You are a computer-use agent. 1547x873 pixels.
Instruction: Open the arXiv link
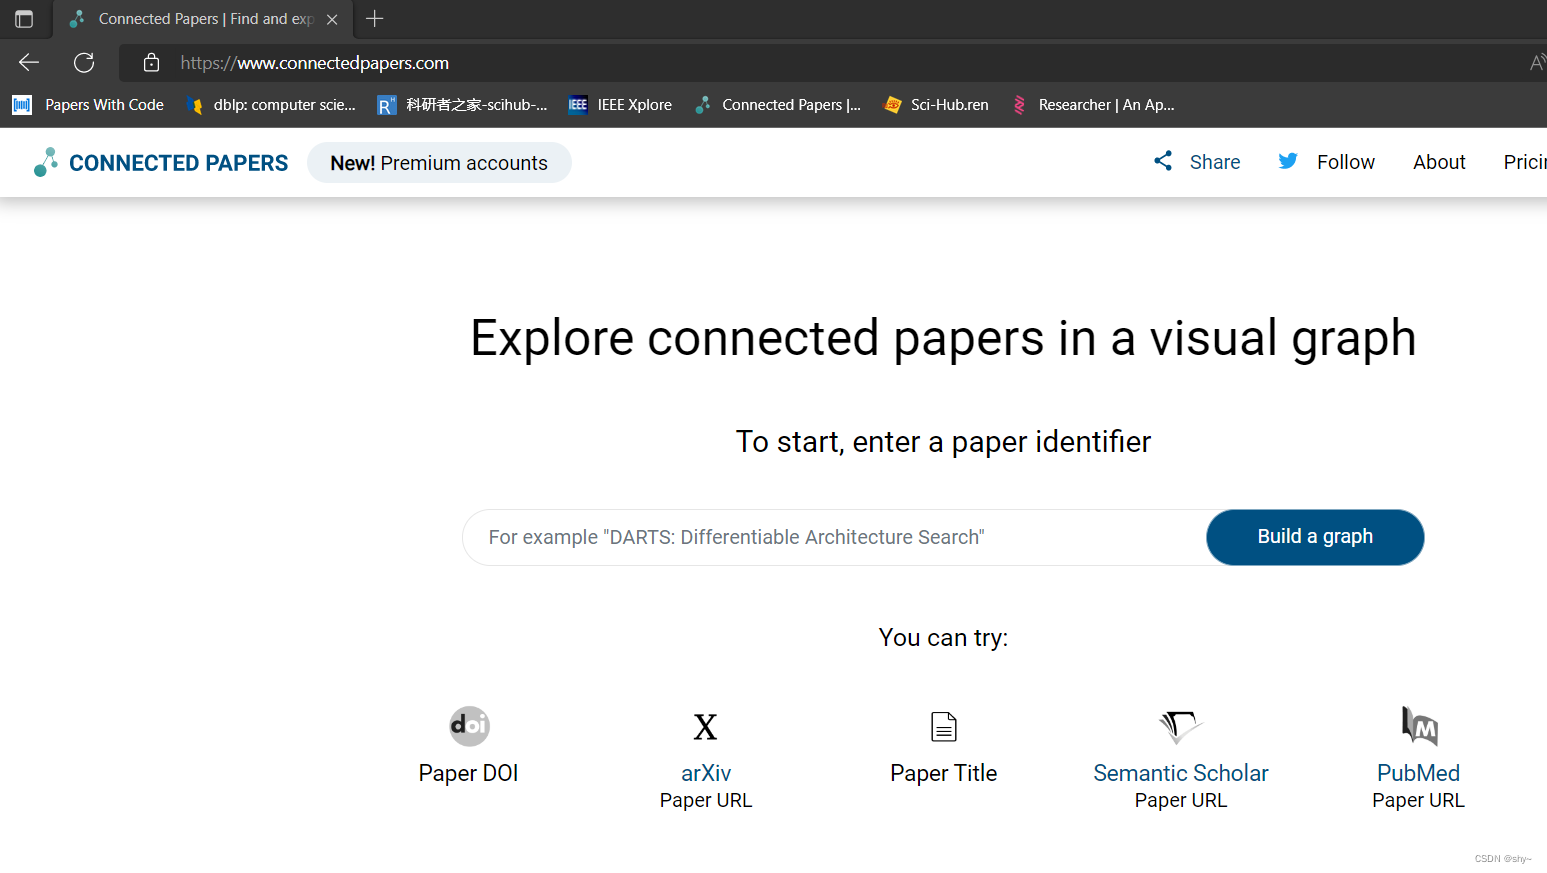tap(706, 773)
